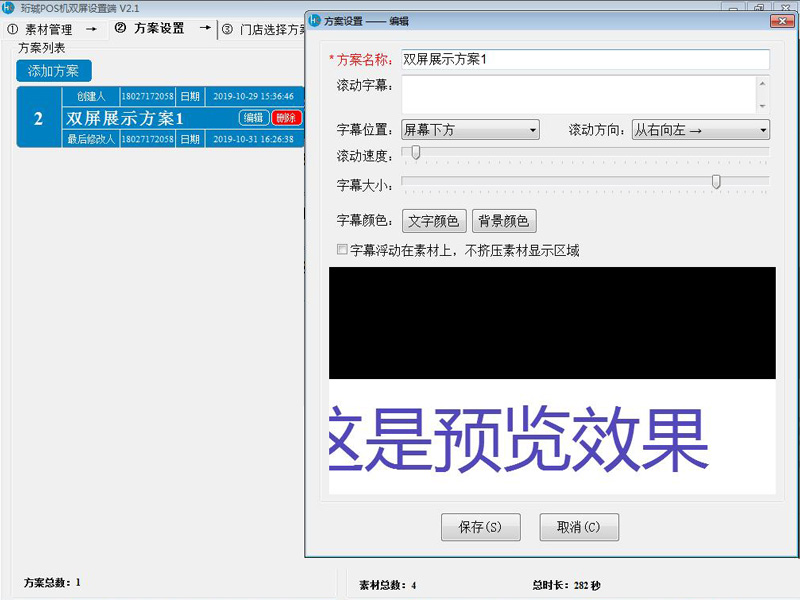Click the 滚动字幕 scrollbar down arrow
Image resolution: width=800 pixels, height=600 pixels.
[x=762, y=106]
